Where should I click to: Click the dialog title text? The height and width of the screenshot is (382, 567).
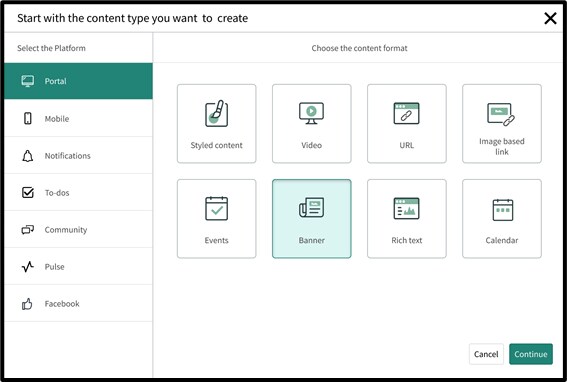(x=132, y=18)
